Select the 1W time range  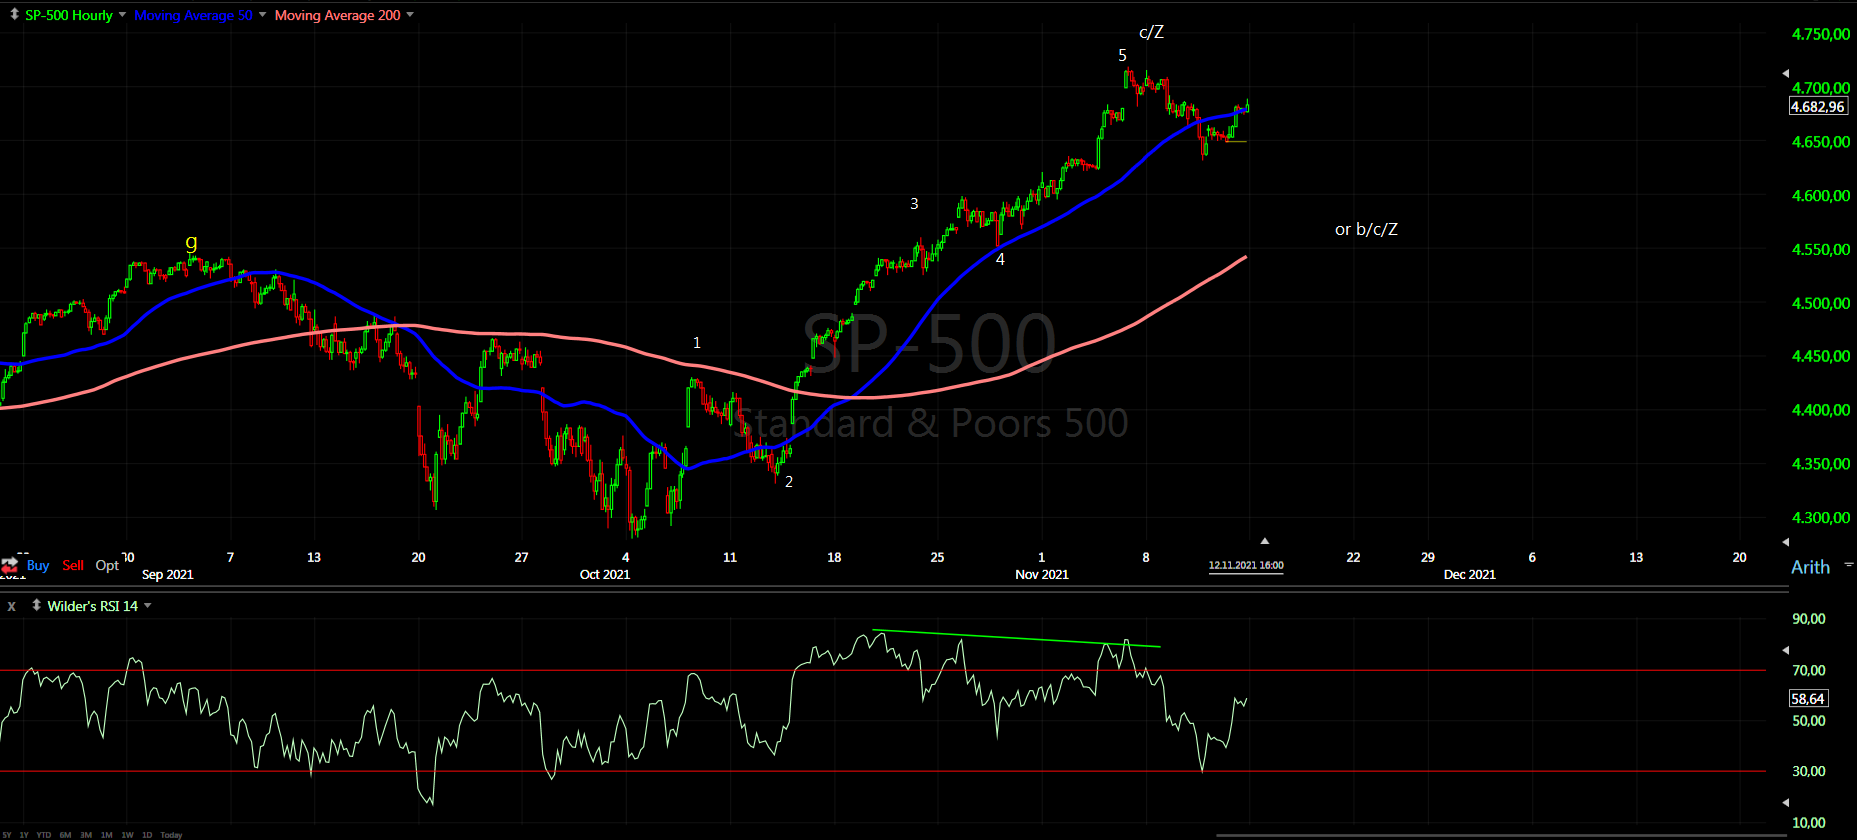pos(127,835)
